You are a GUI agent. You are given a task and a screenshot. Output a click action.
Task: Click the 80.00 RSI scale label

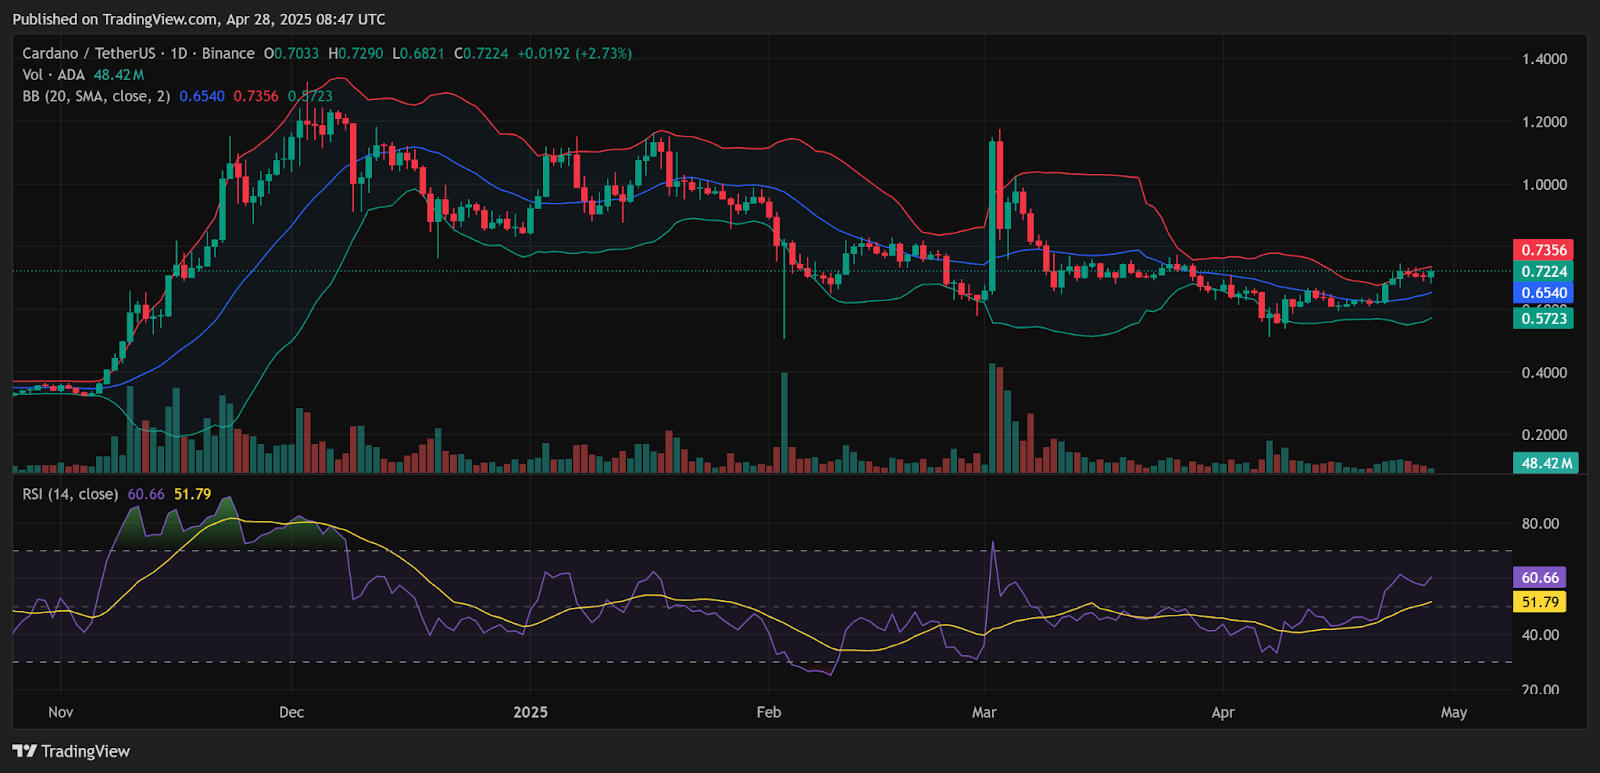[1540, 523]
